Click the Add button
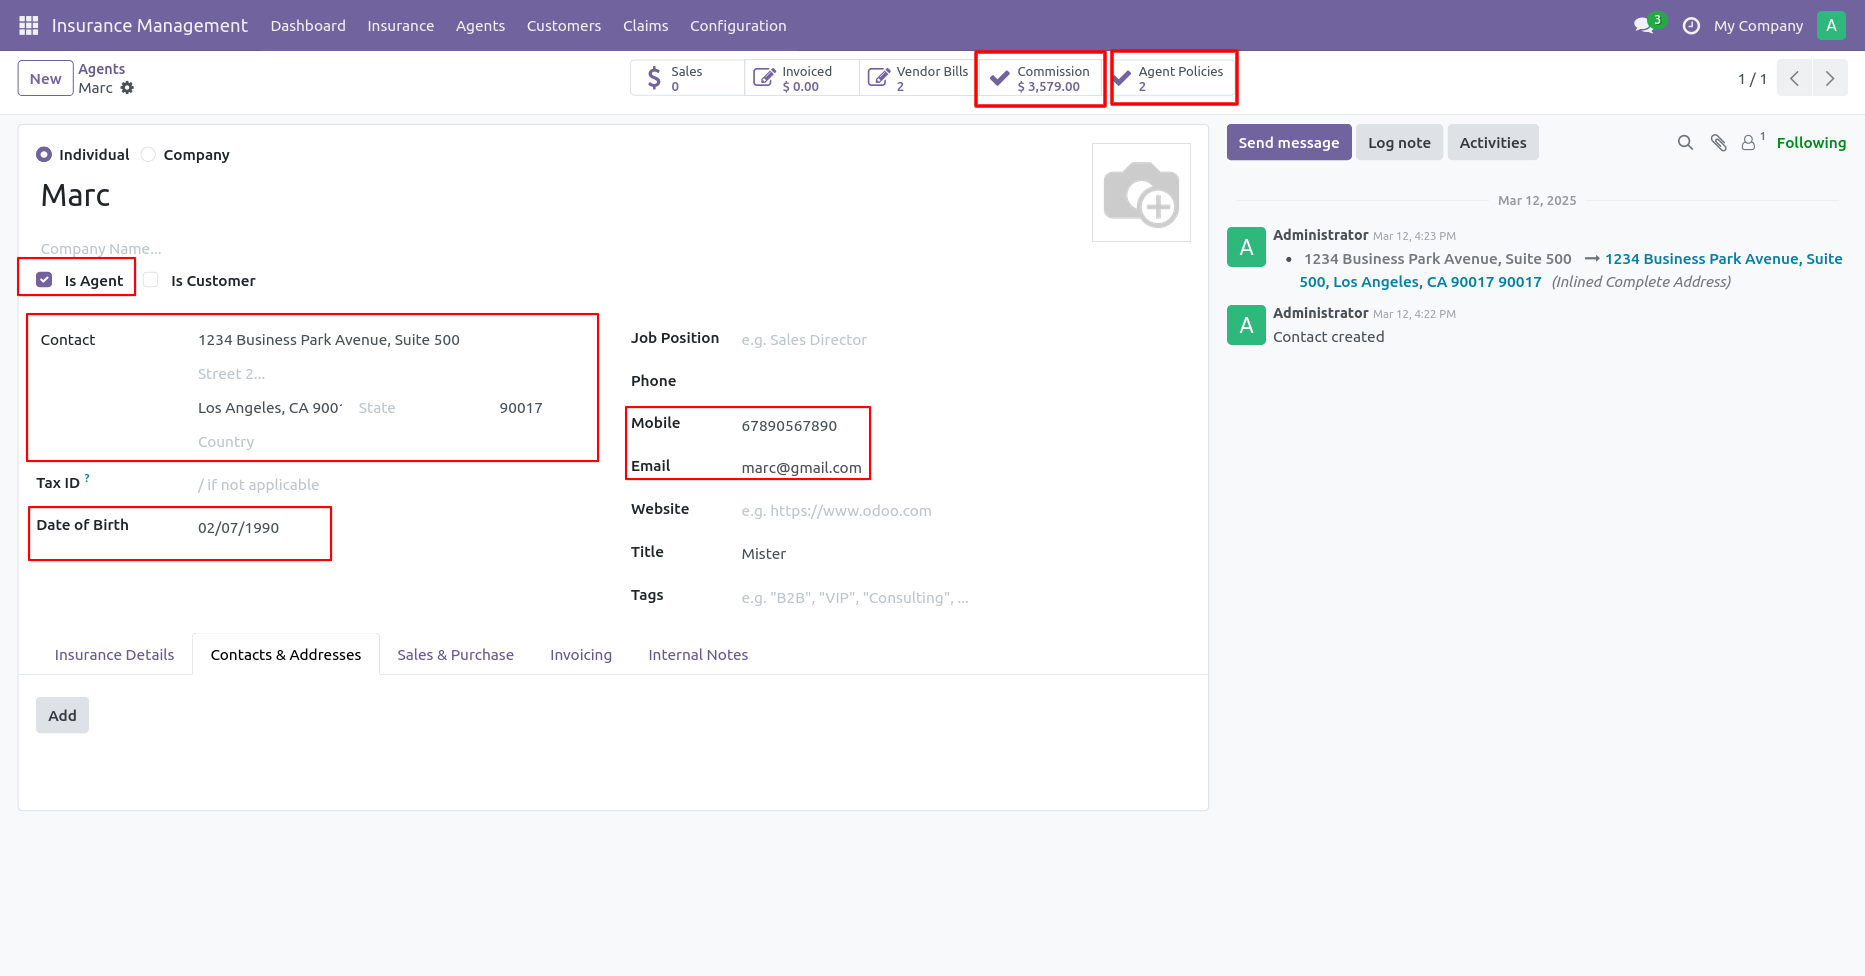 (x=62, y=715)
